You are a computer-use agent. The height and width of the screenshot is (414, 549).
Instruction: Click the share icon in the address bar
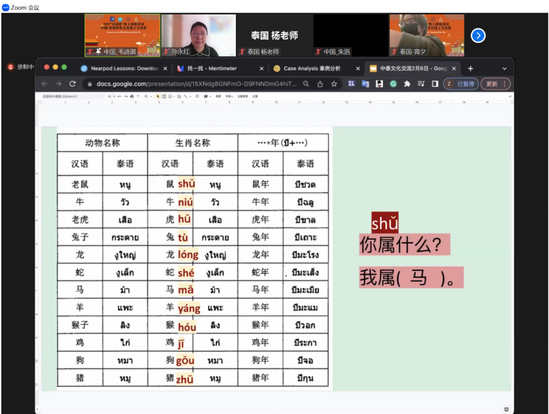coord(320,84)
